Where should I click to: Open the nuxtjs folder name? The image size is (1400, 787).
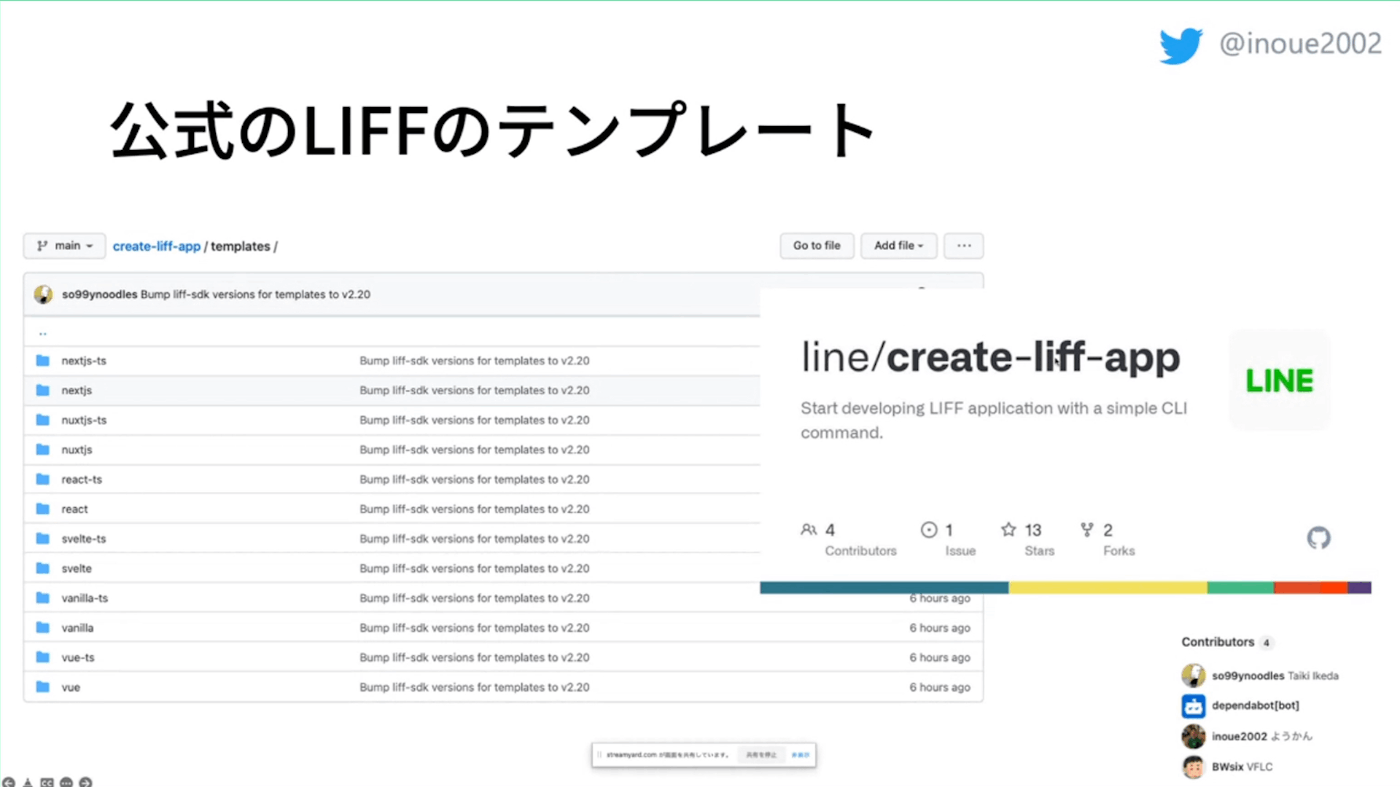click(77, 450)
